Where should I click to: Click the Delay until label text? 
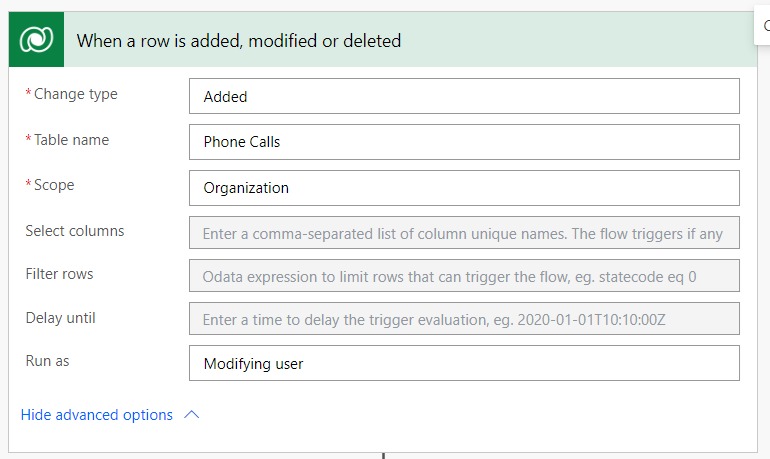tap(60, 318)
